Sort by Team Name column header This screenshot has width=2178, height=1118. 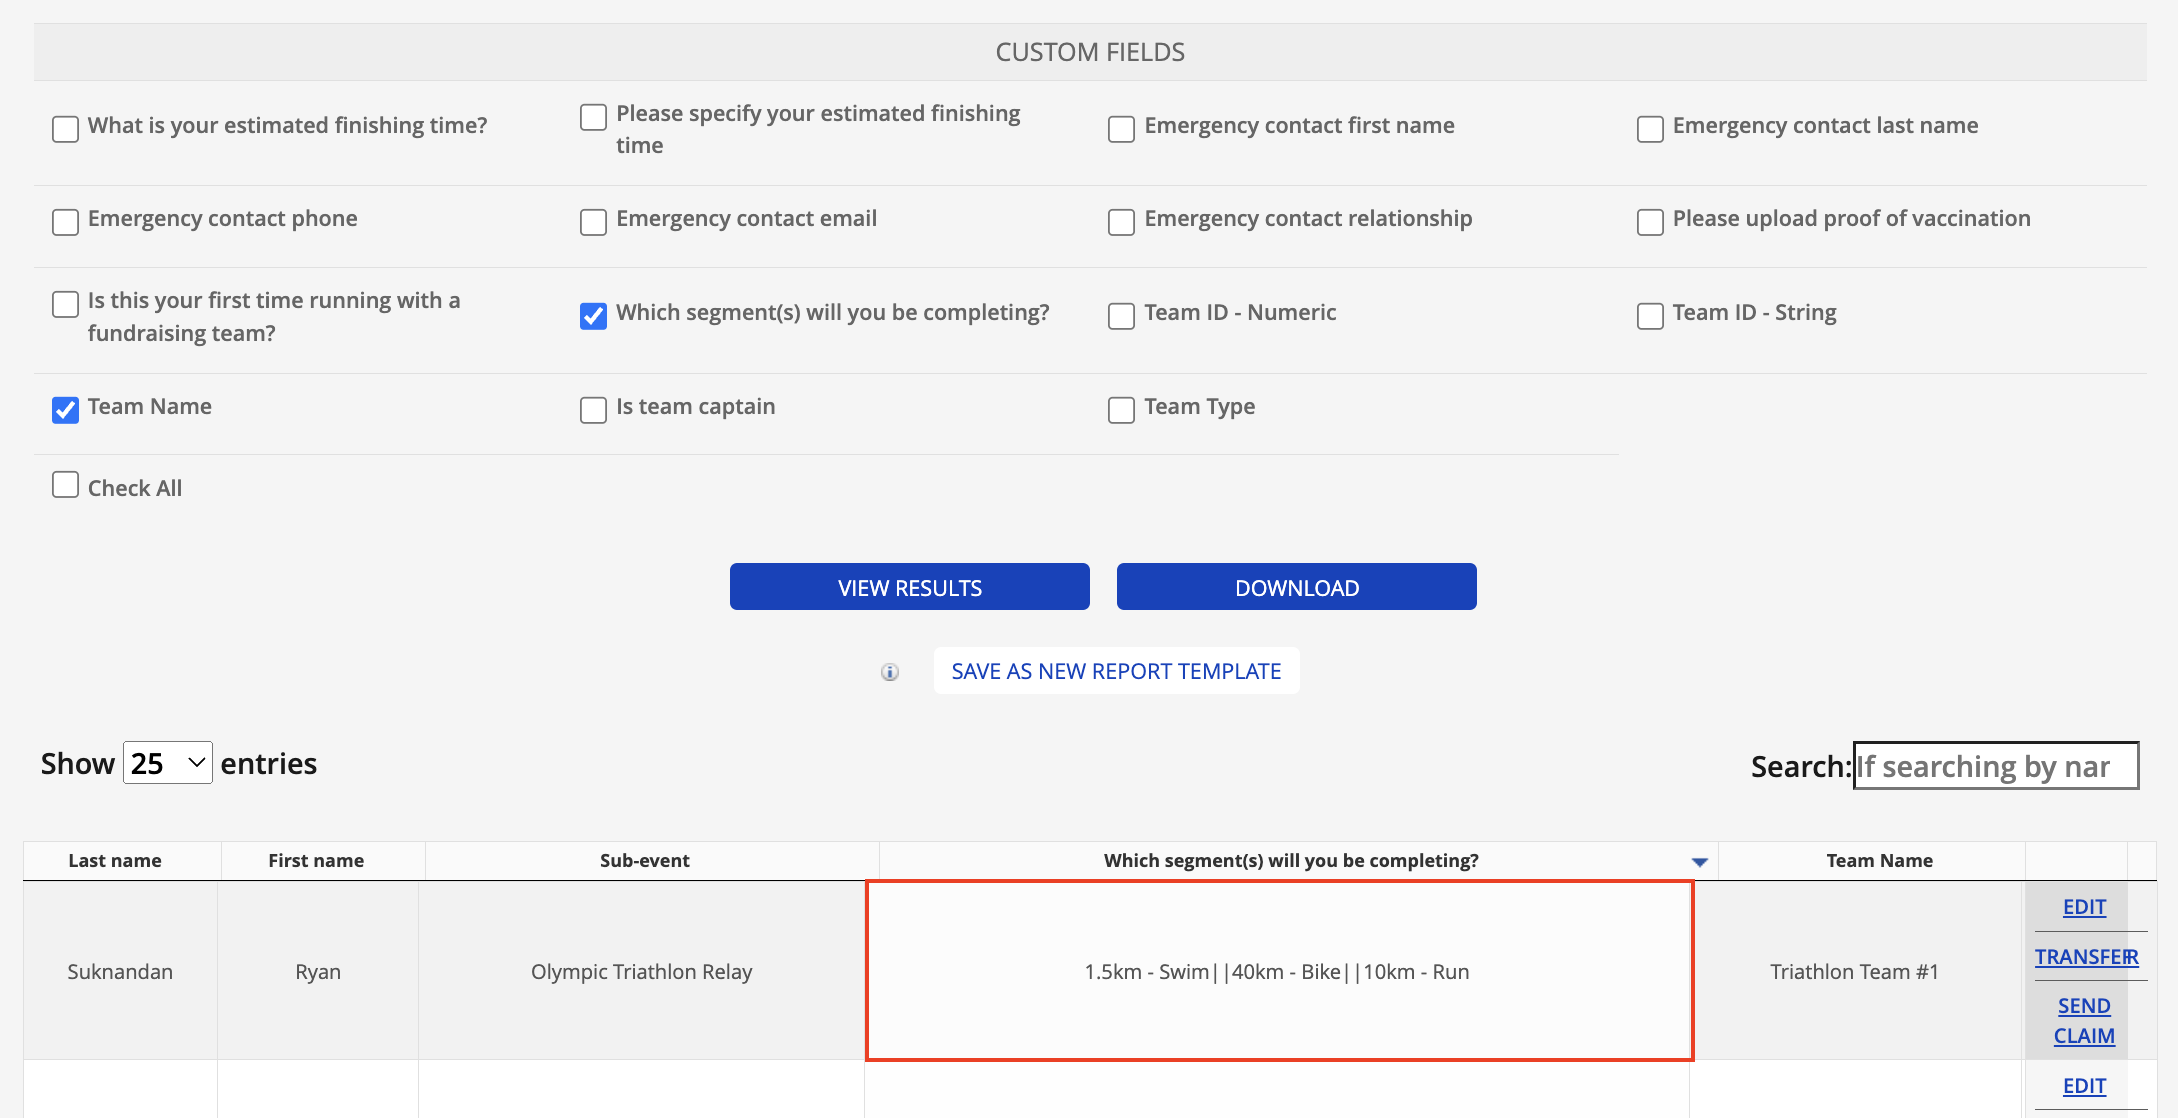point(1879,861)
